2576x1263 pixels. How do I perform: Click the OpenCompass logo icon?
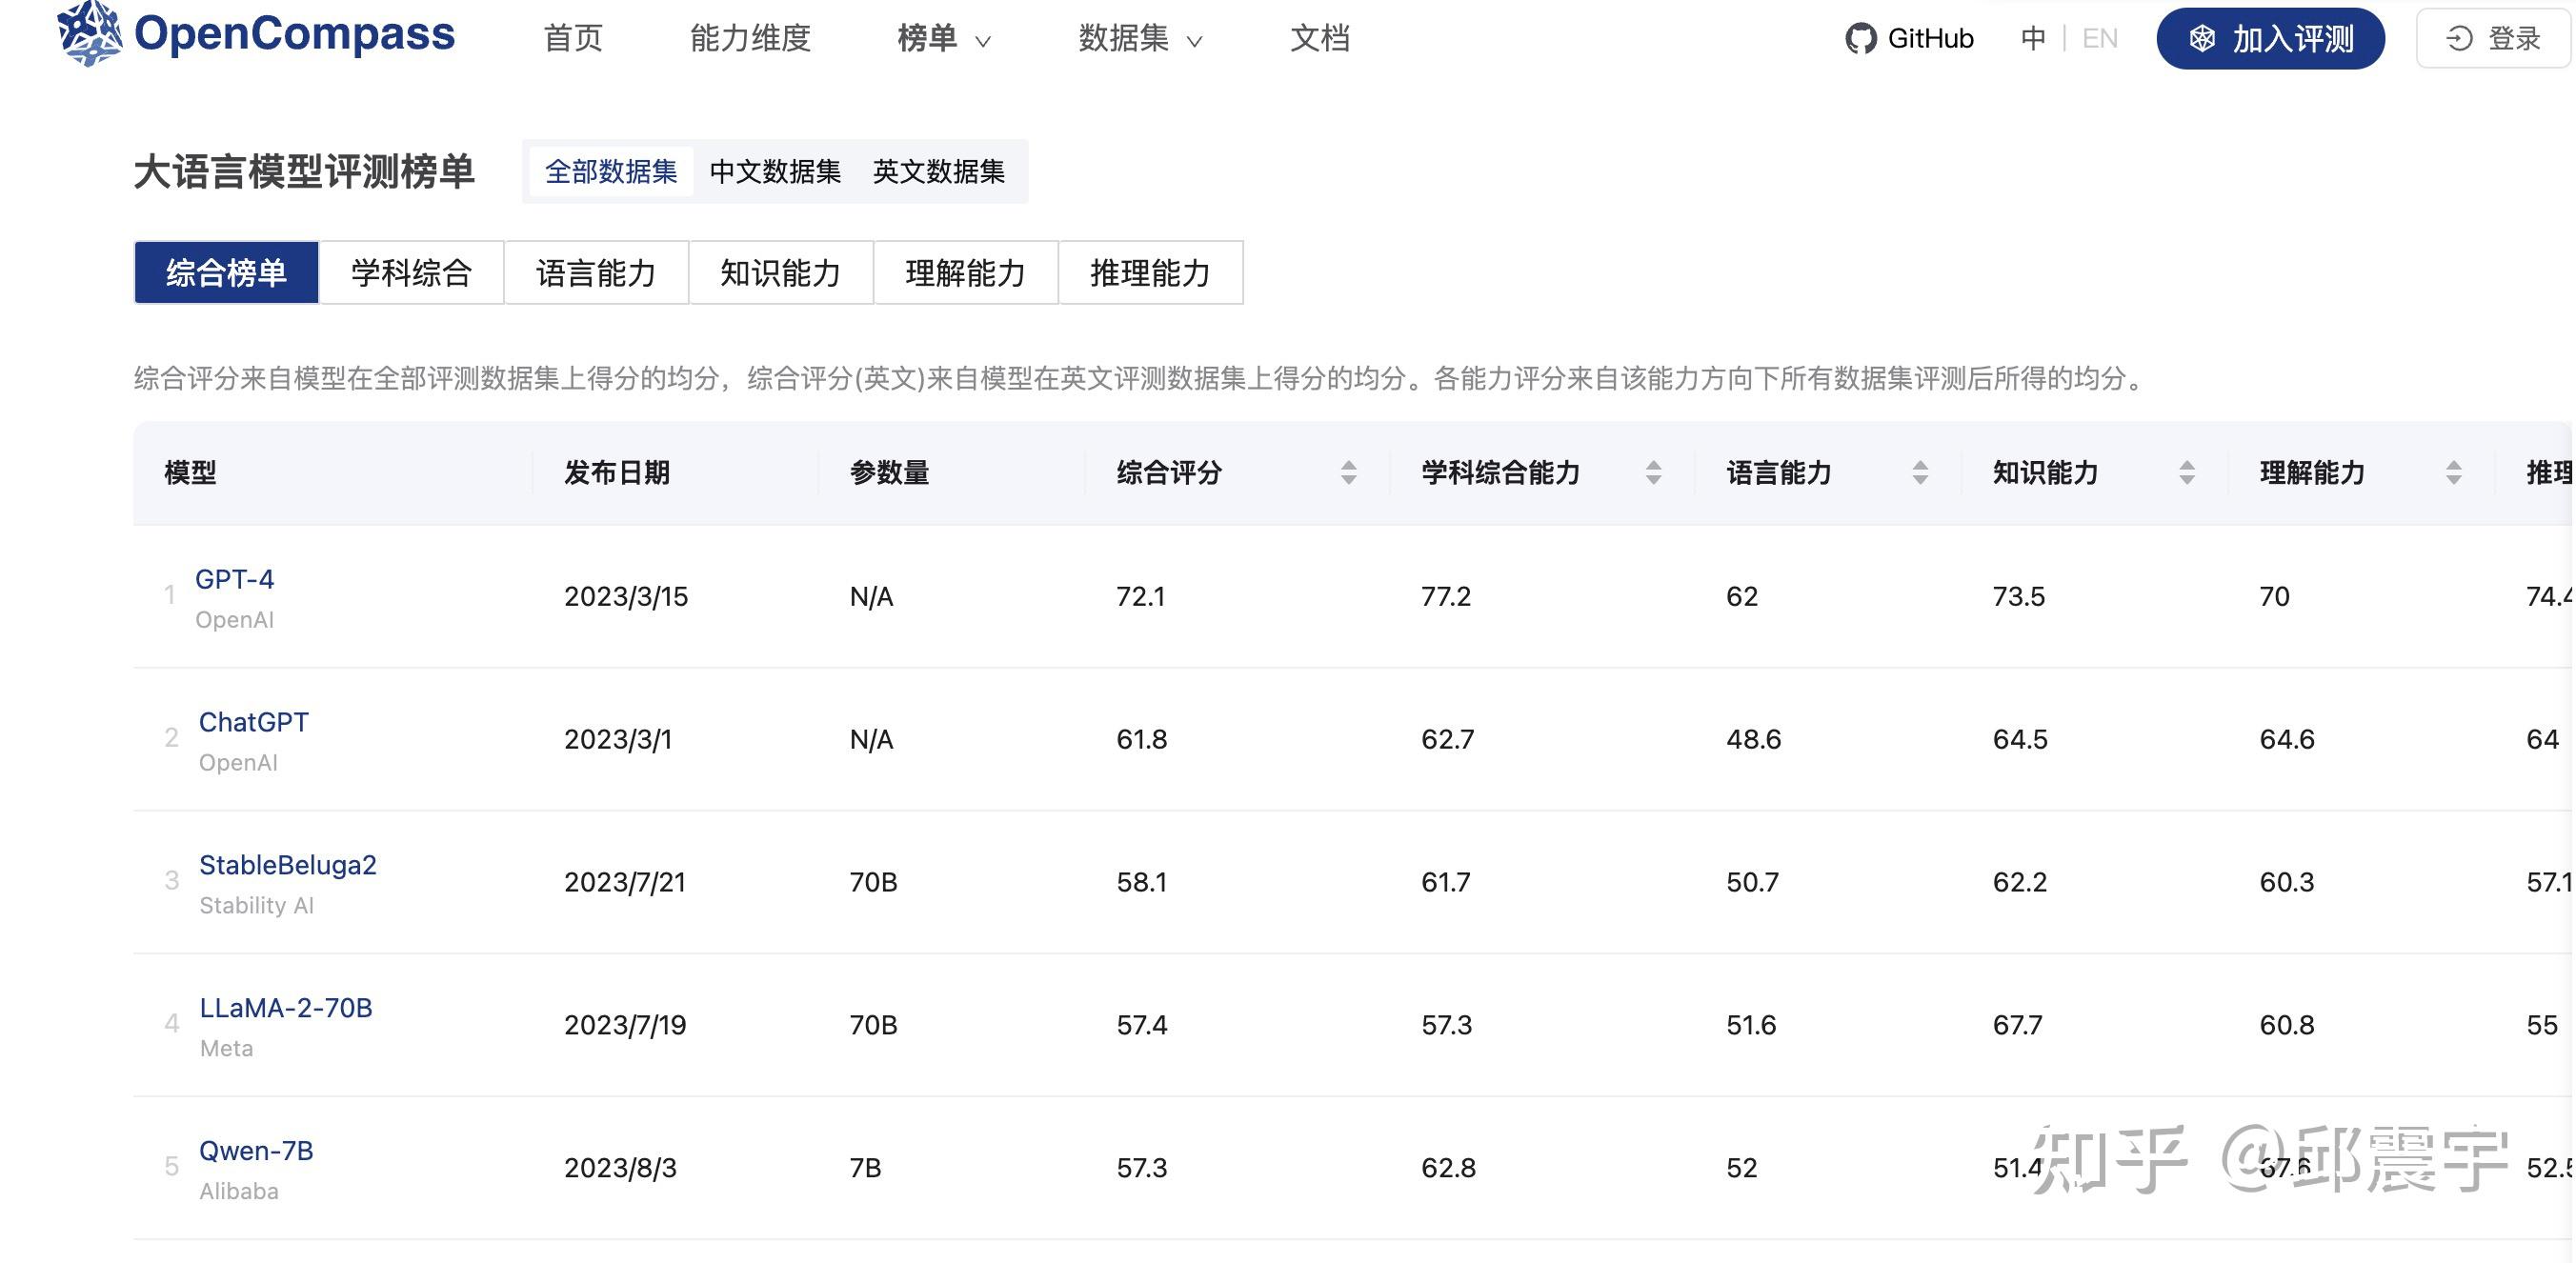click(90, 35)
